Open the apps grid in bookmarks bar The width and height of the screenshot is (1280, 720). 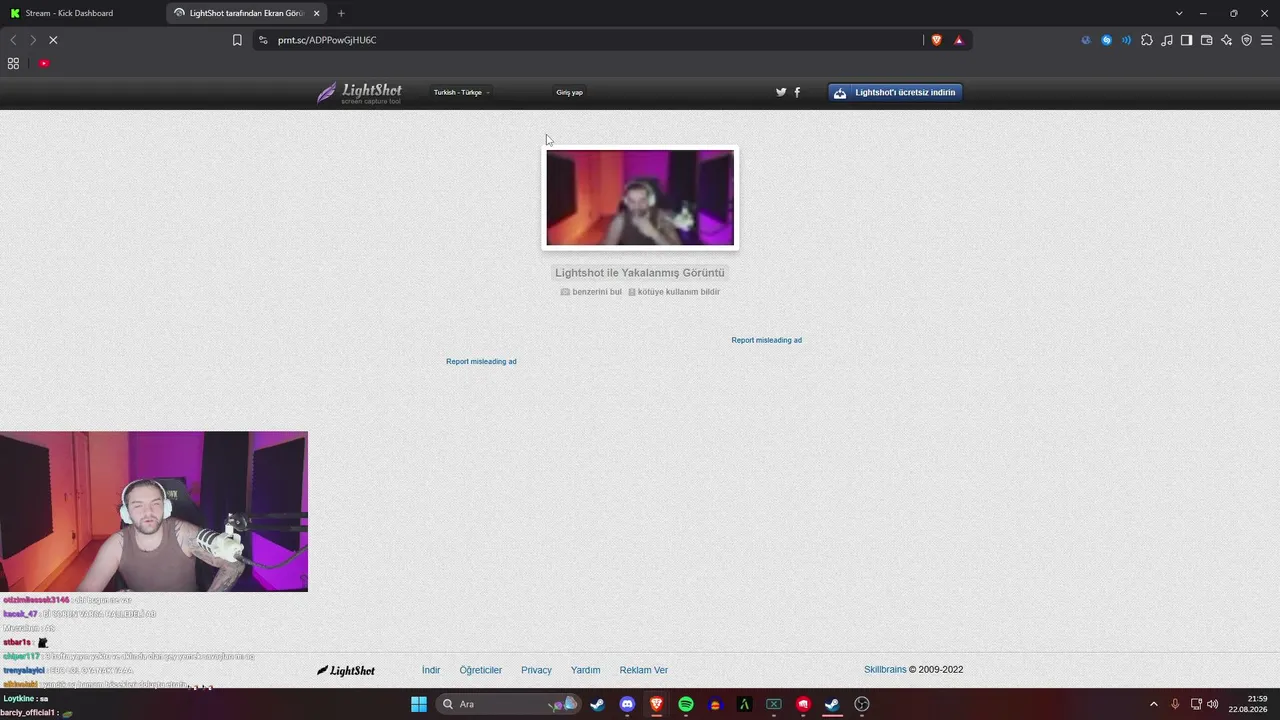click(x=13, y=63)
